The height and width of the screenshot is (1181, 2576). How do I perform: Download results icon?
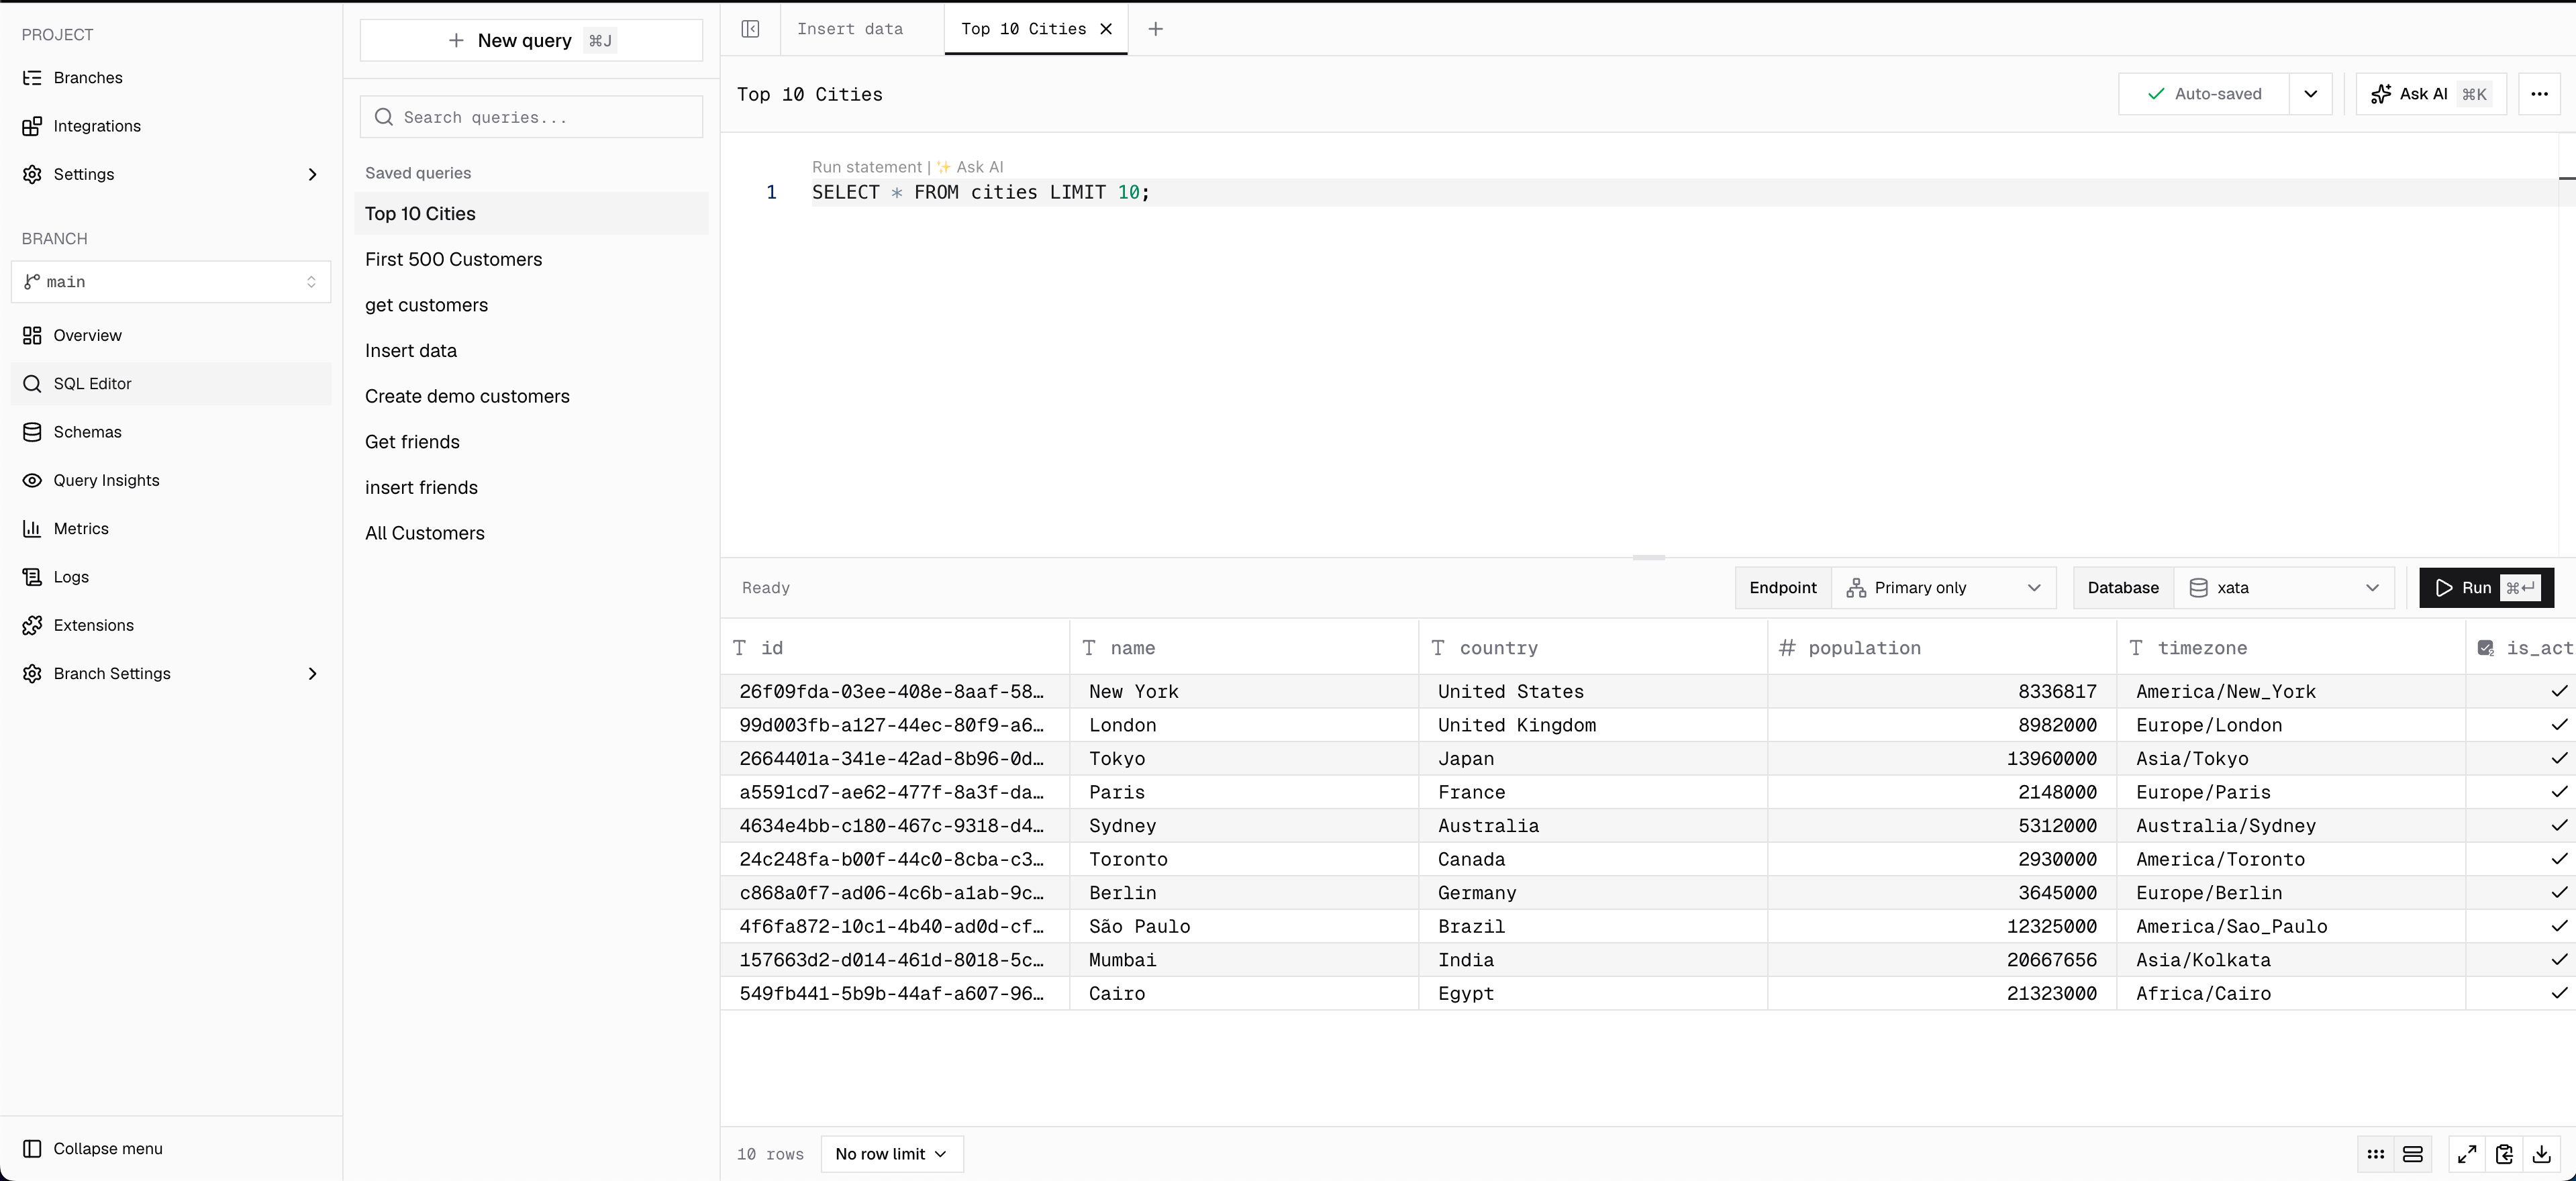2541,1154
